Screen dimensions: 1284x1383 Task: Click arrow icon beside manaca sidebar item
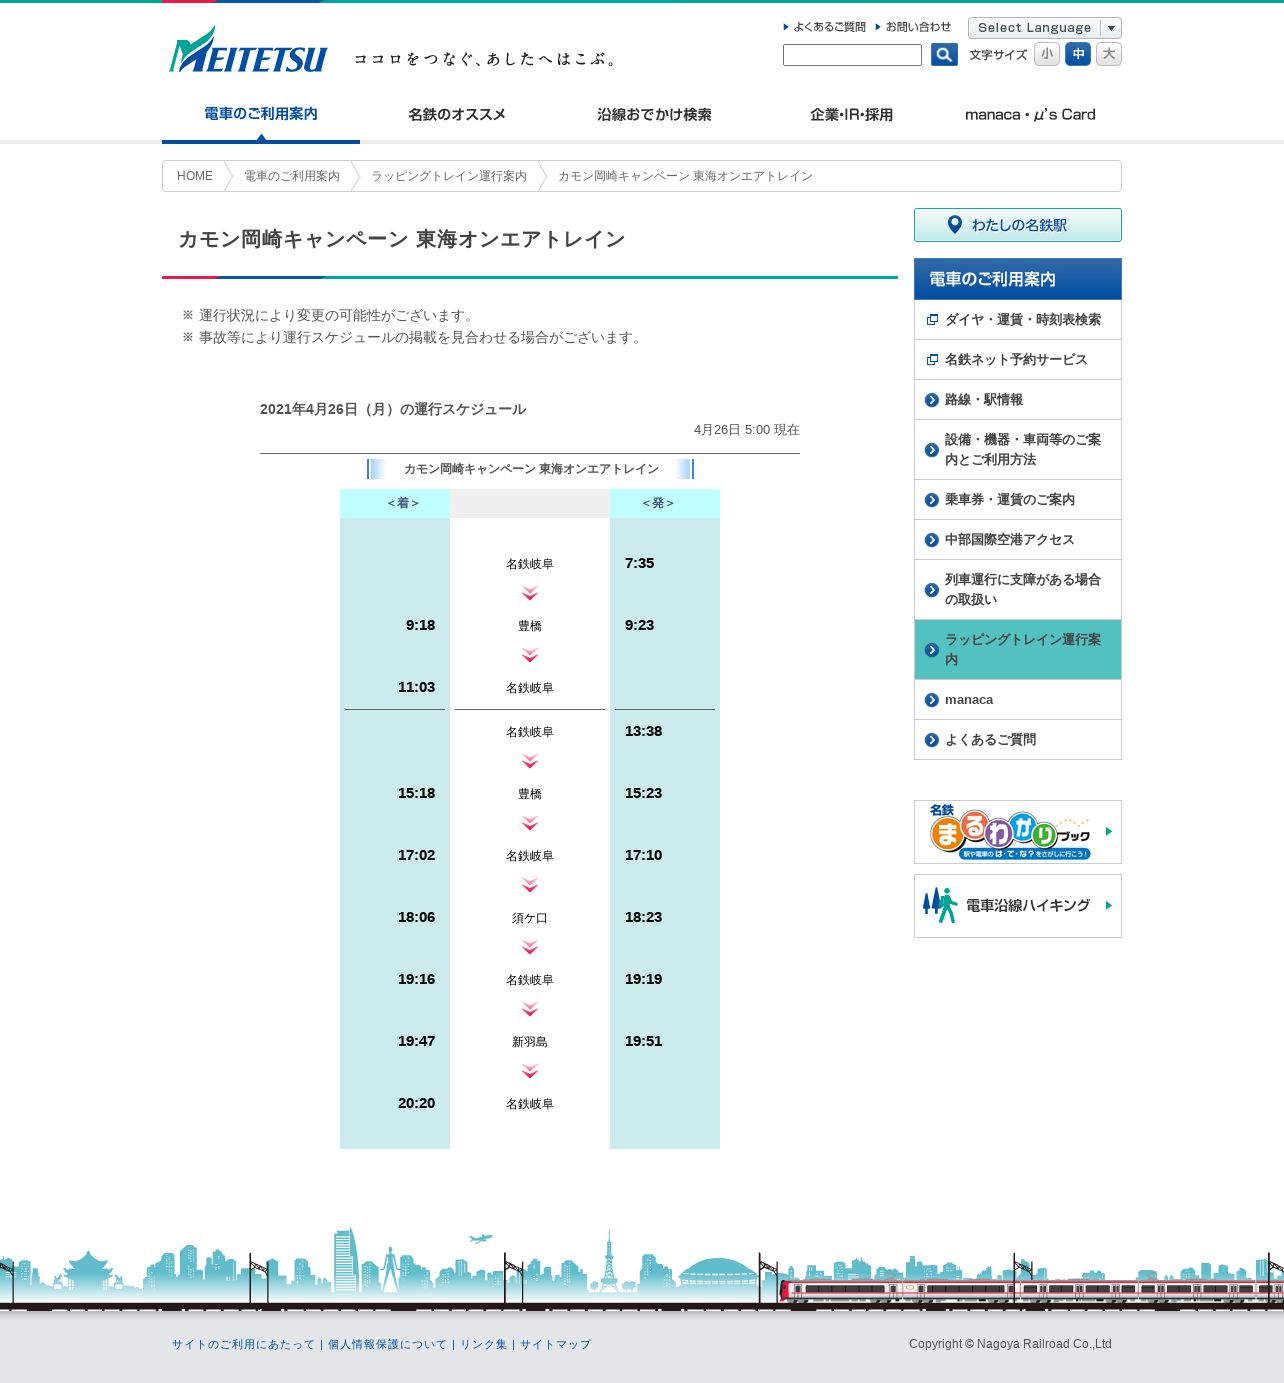coord(932,700)
